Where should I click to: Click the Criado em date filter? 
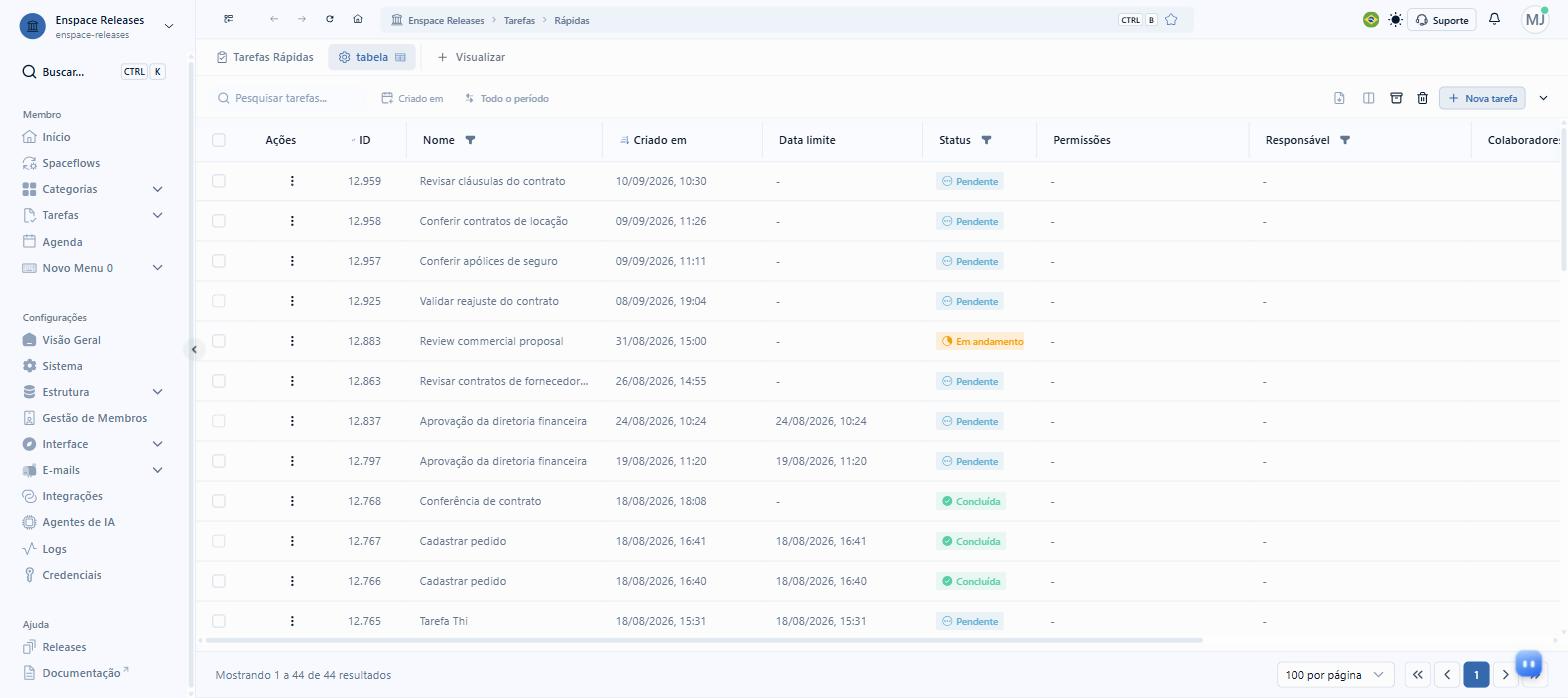[412, 98]
